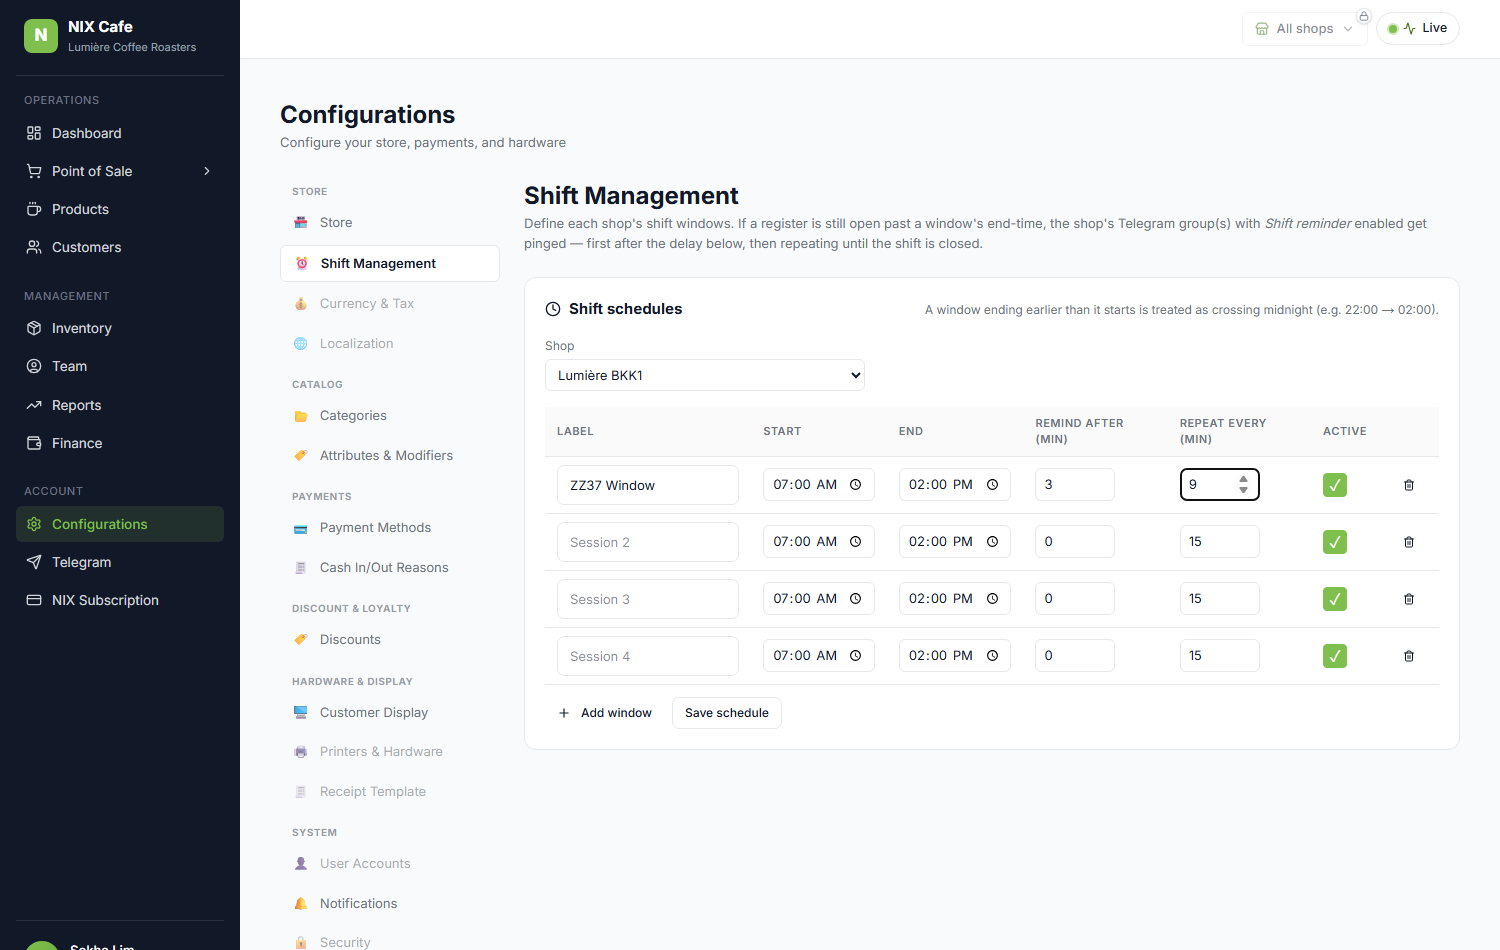Open Printers & Hardware settings
This screenshot has width=1500, height=950.
tap(390, 751)
